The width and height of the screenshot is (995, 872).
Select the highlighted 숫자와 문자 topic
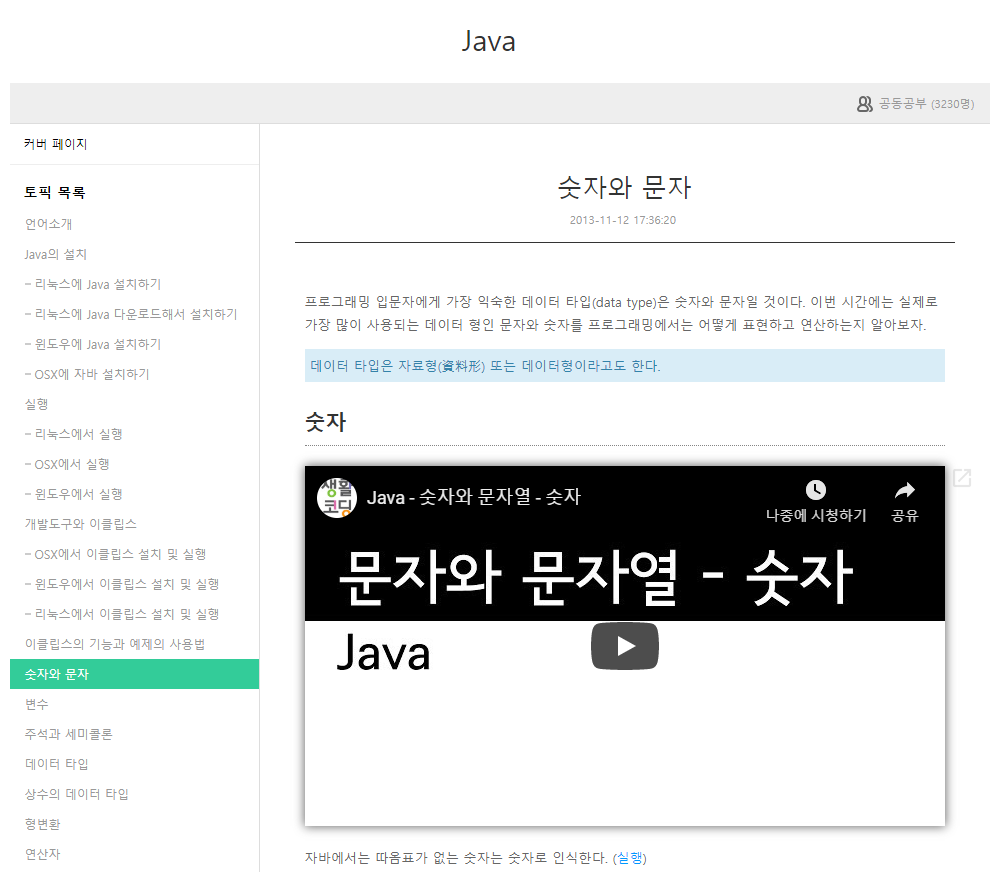[57, 674]
